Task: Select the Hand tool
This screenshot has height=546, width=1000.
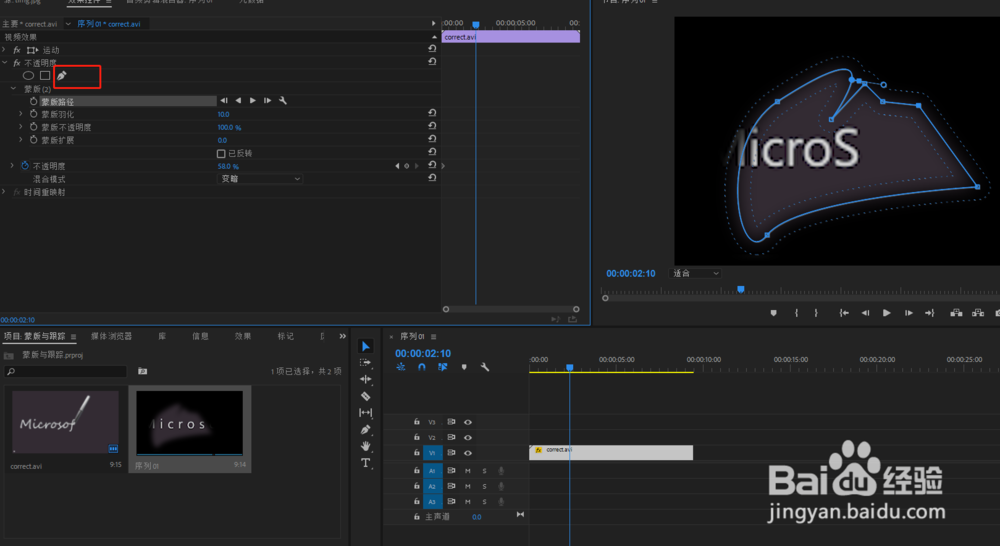Action: (x=365, y=446)
